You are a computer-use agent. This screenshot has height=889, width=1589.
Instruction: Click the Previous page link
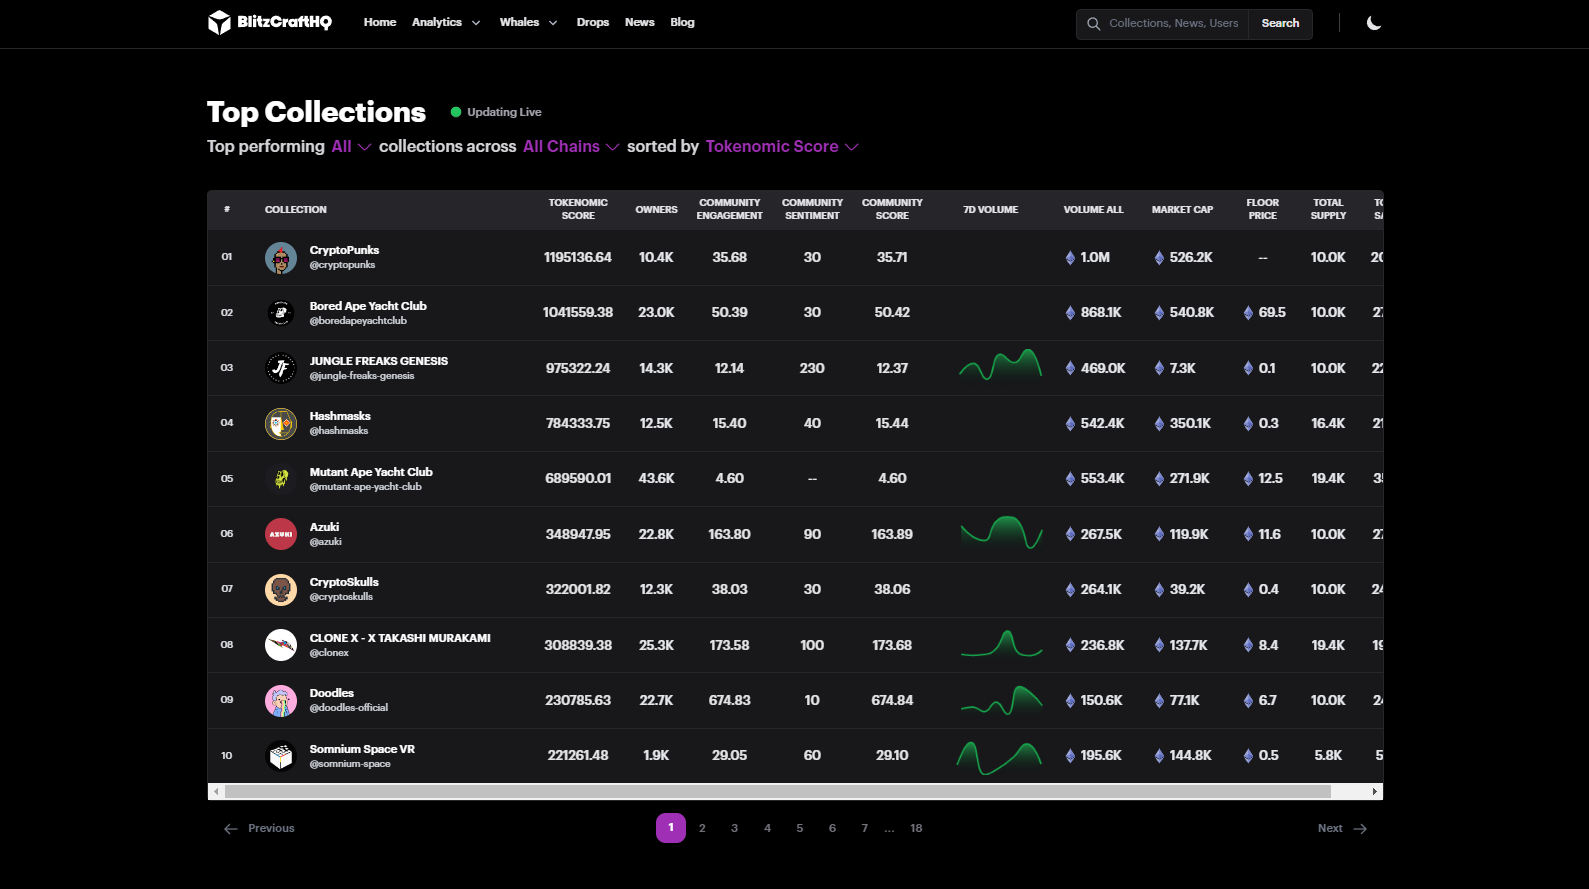pos(259,829)
